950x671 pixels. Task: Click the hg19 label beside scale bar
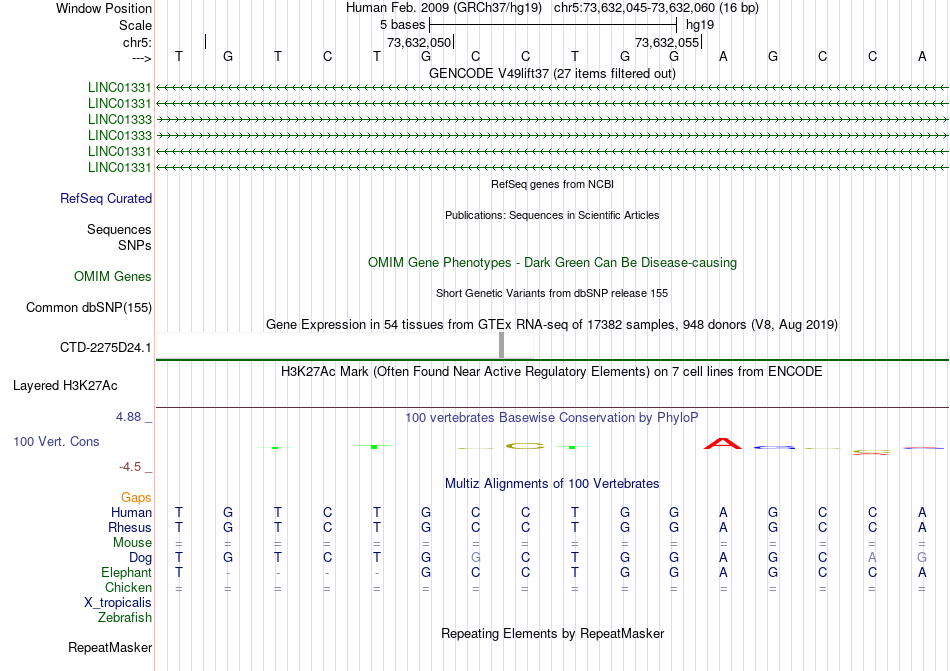[x=700, y=25]
